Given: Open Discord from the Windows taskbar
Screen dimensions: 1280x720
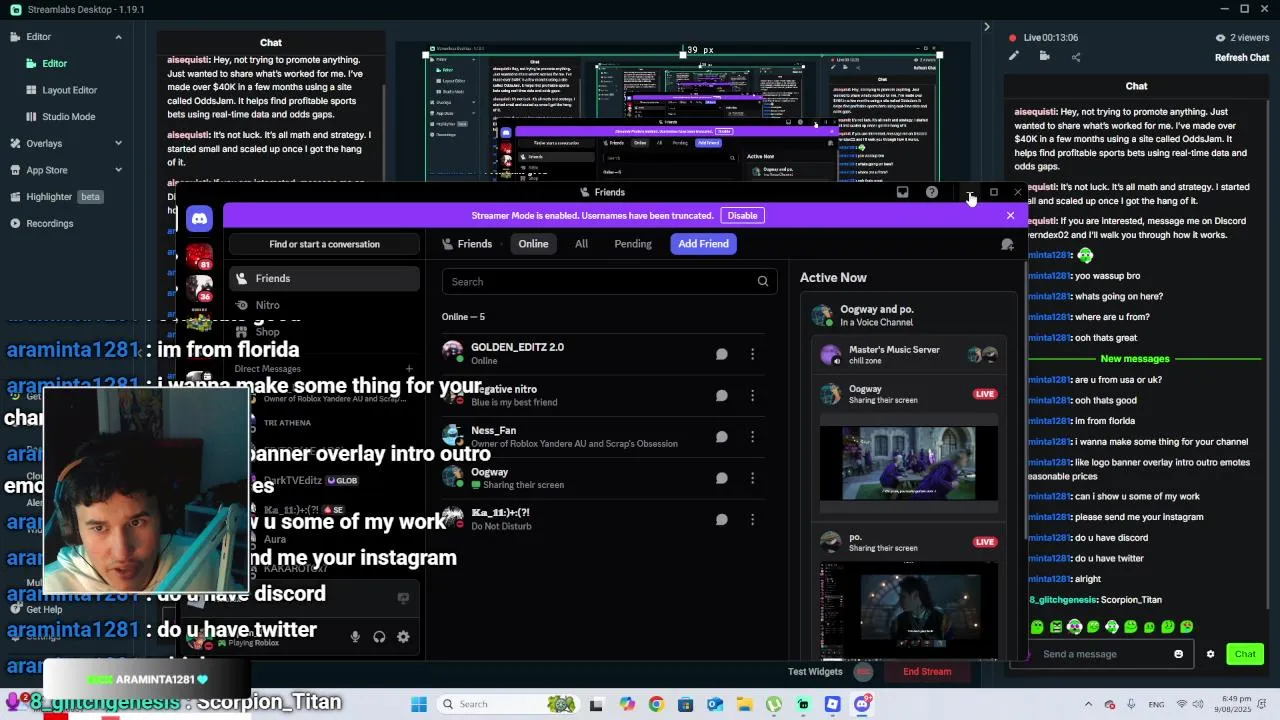Looking at the screenshot, I should [862, 704].
